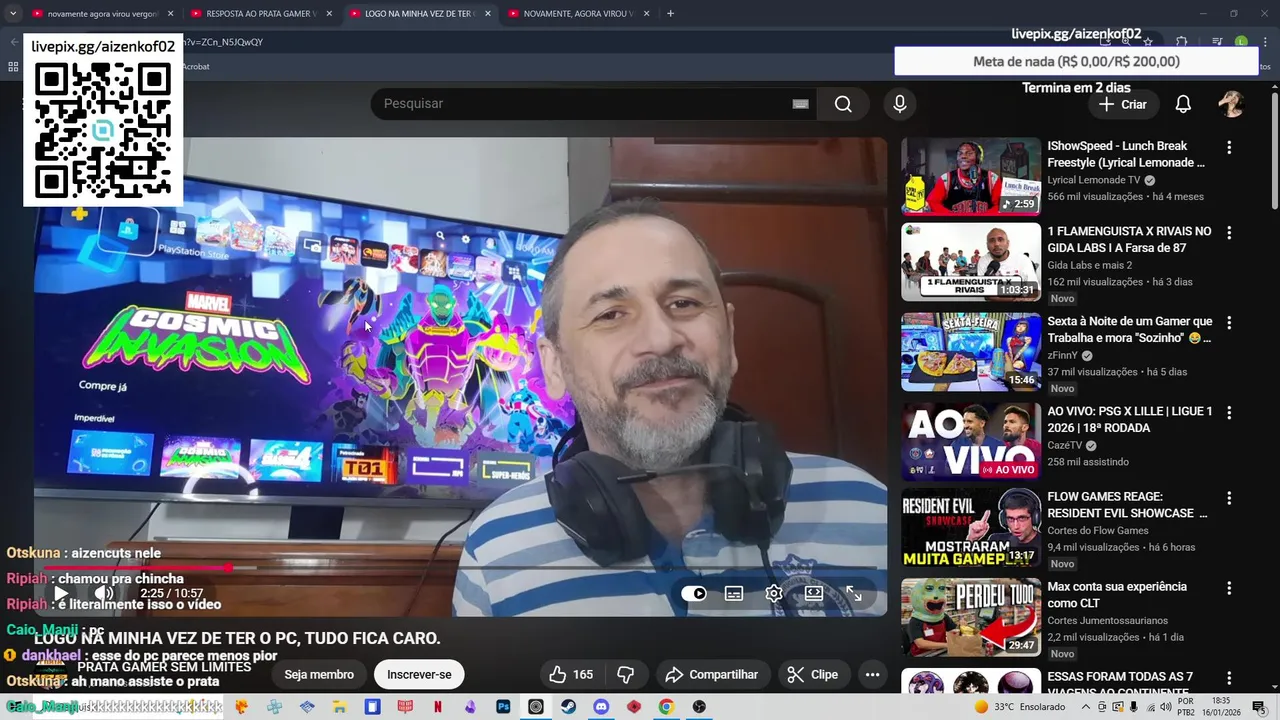Open Netflix from the taskbar
Viewport: 1280px width, 720px height.
[437, 707]
